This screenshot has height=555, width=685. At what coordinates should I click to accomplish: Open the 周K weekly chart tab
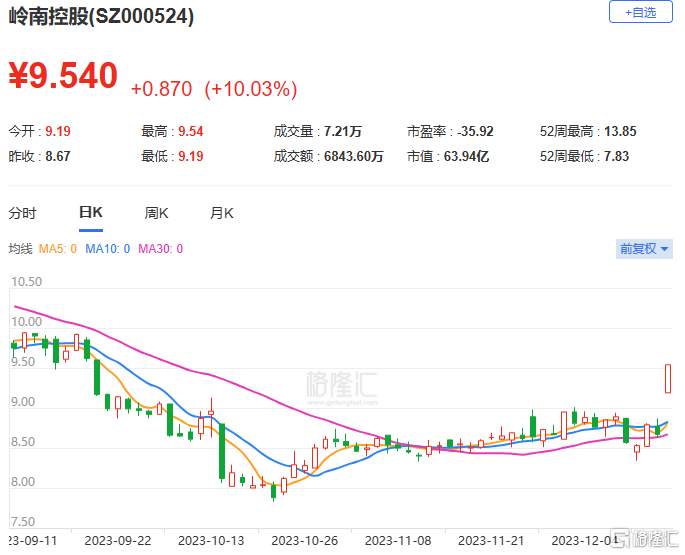click(x=156, y=213)
